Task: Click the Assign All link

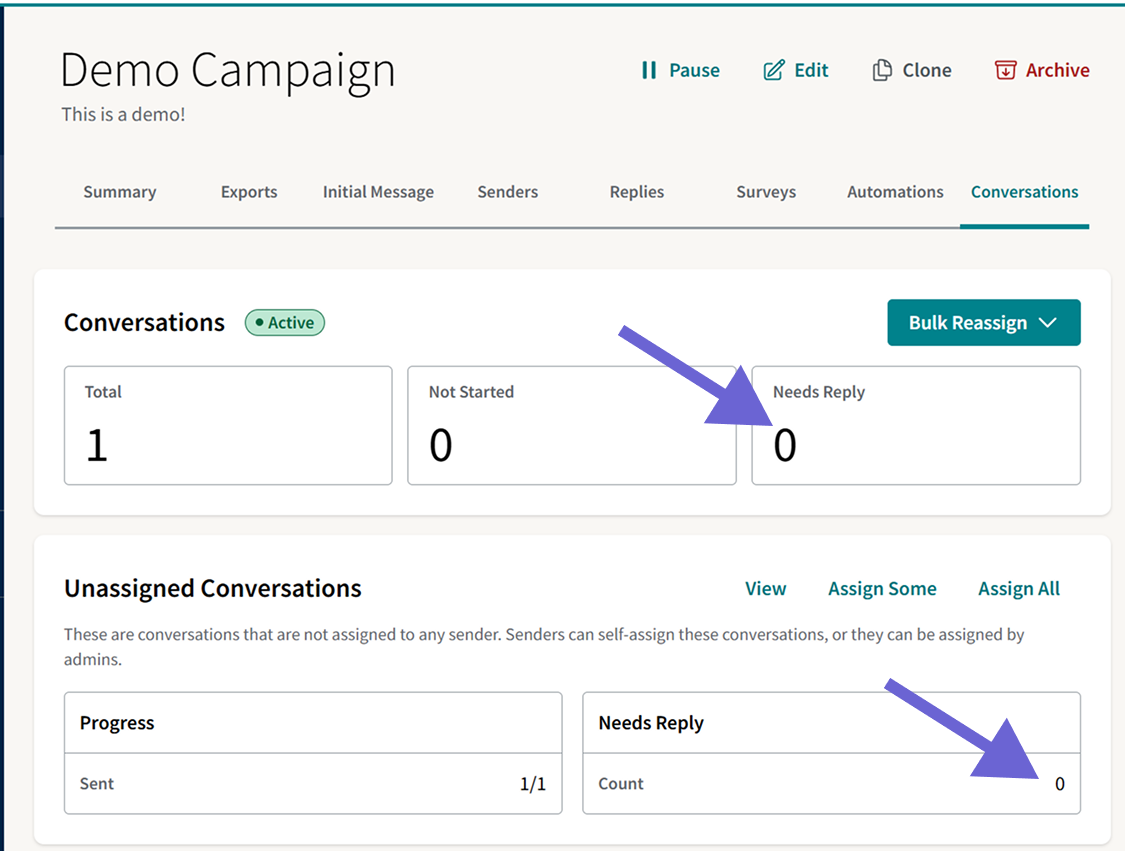Action: click(x=1019, y=589)
